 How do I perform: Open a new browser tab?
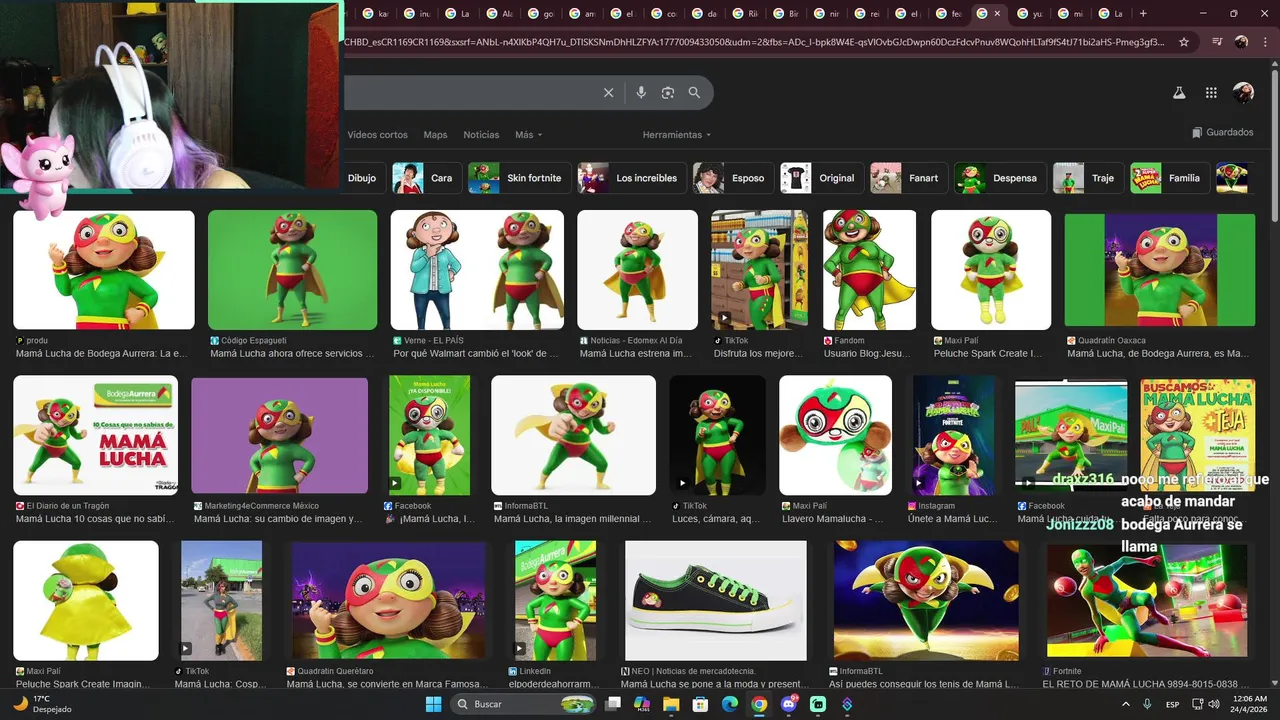coord(1143,14)
